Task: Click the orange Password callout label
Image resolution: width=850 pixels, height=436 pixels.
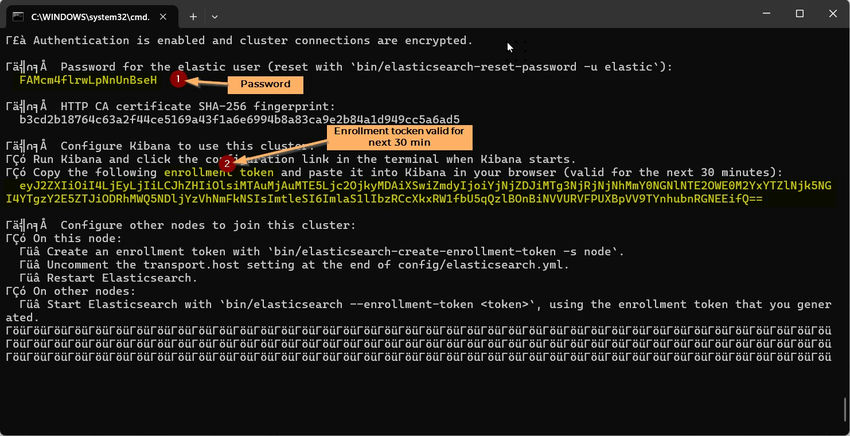Action: [x=265, y=84]
